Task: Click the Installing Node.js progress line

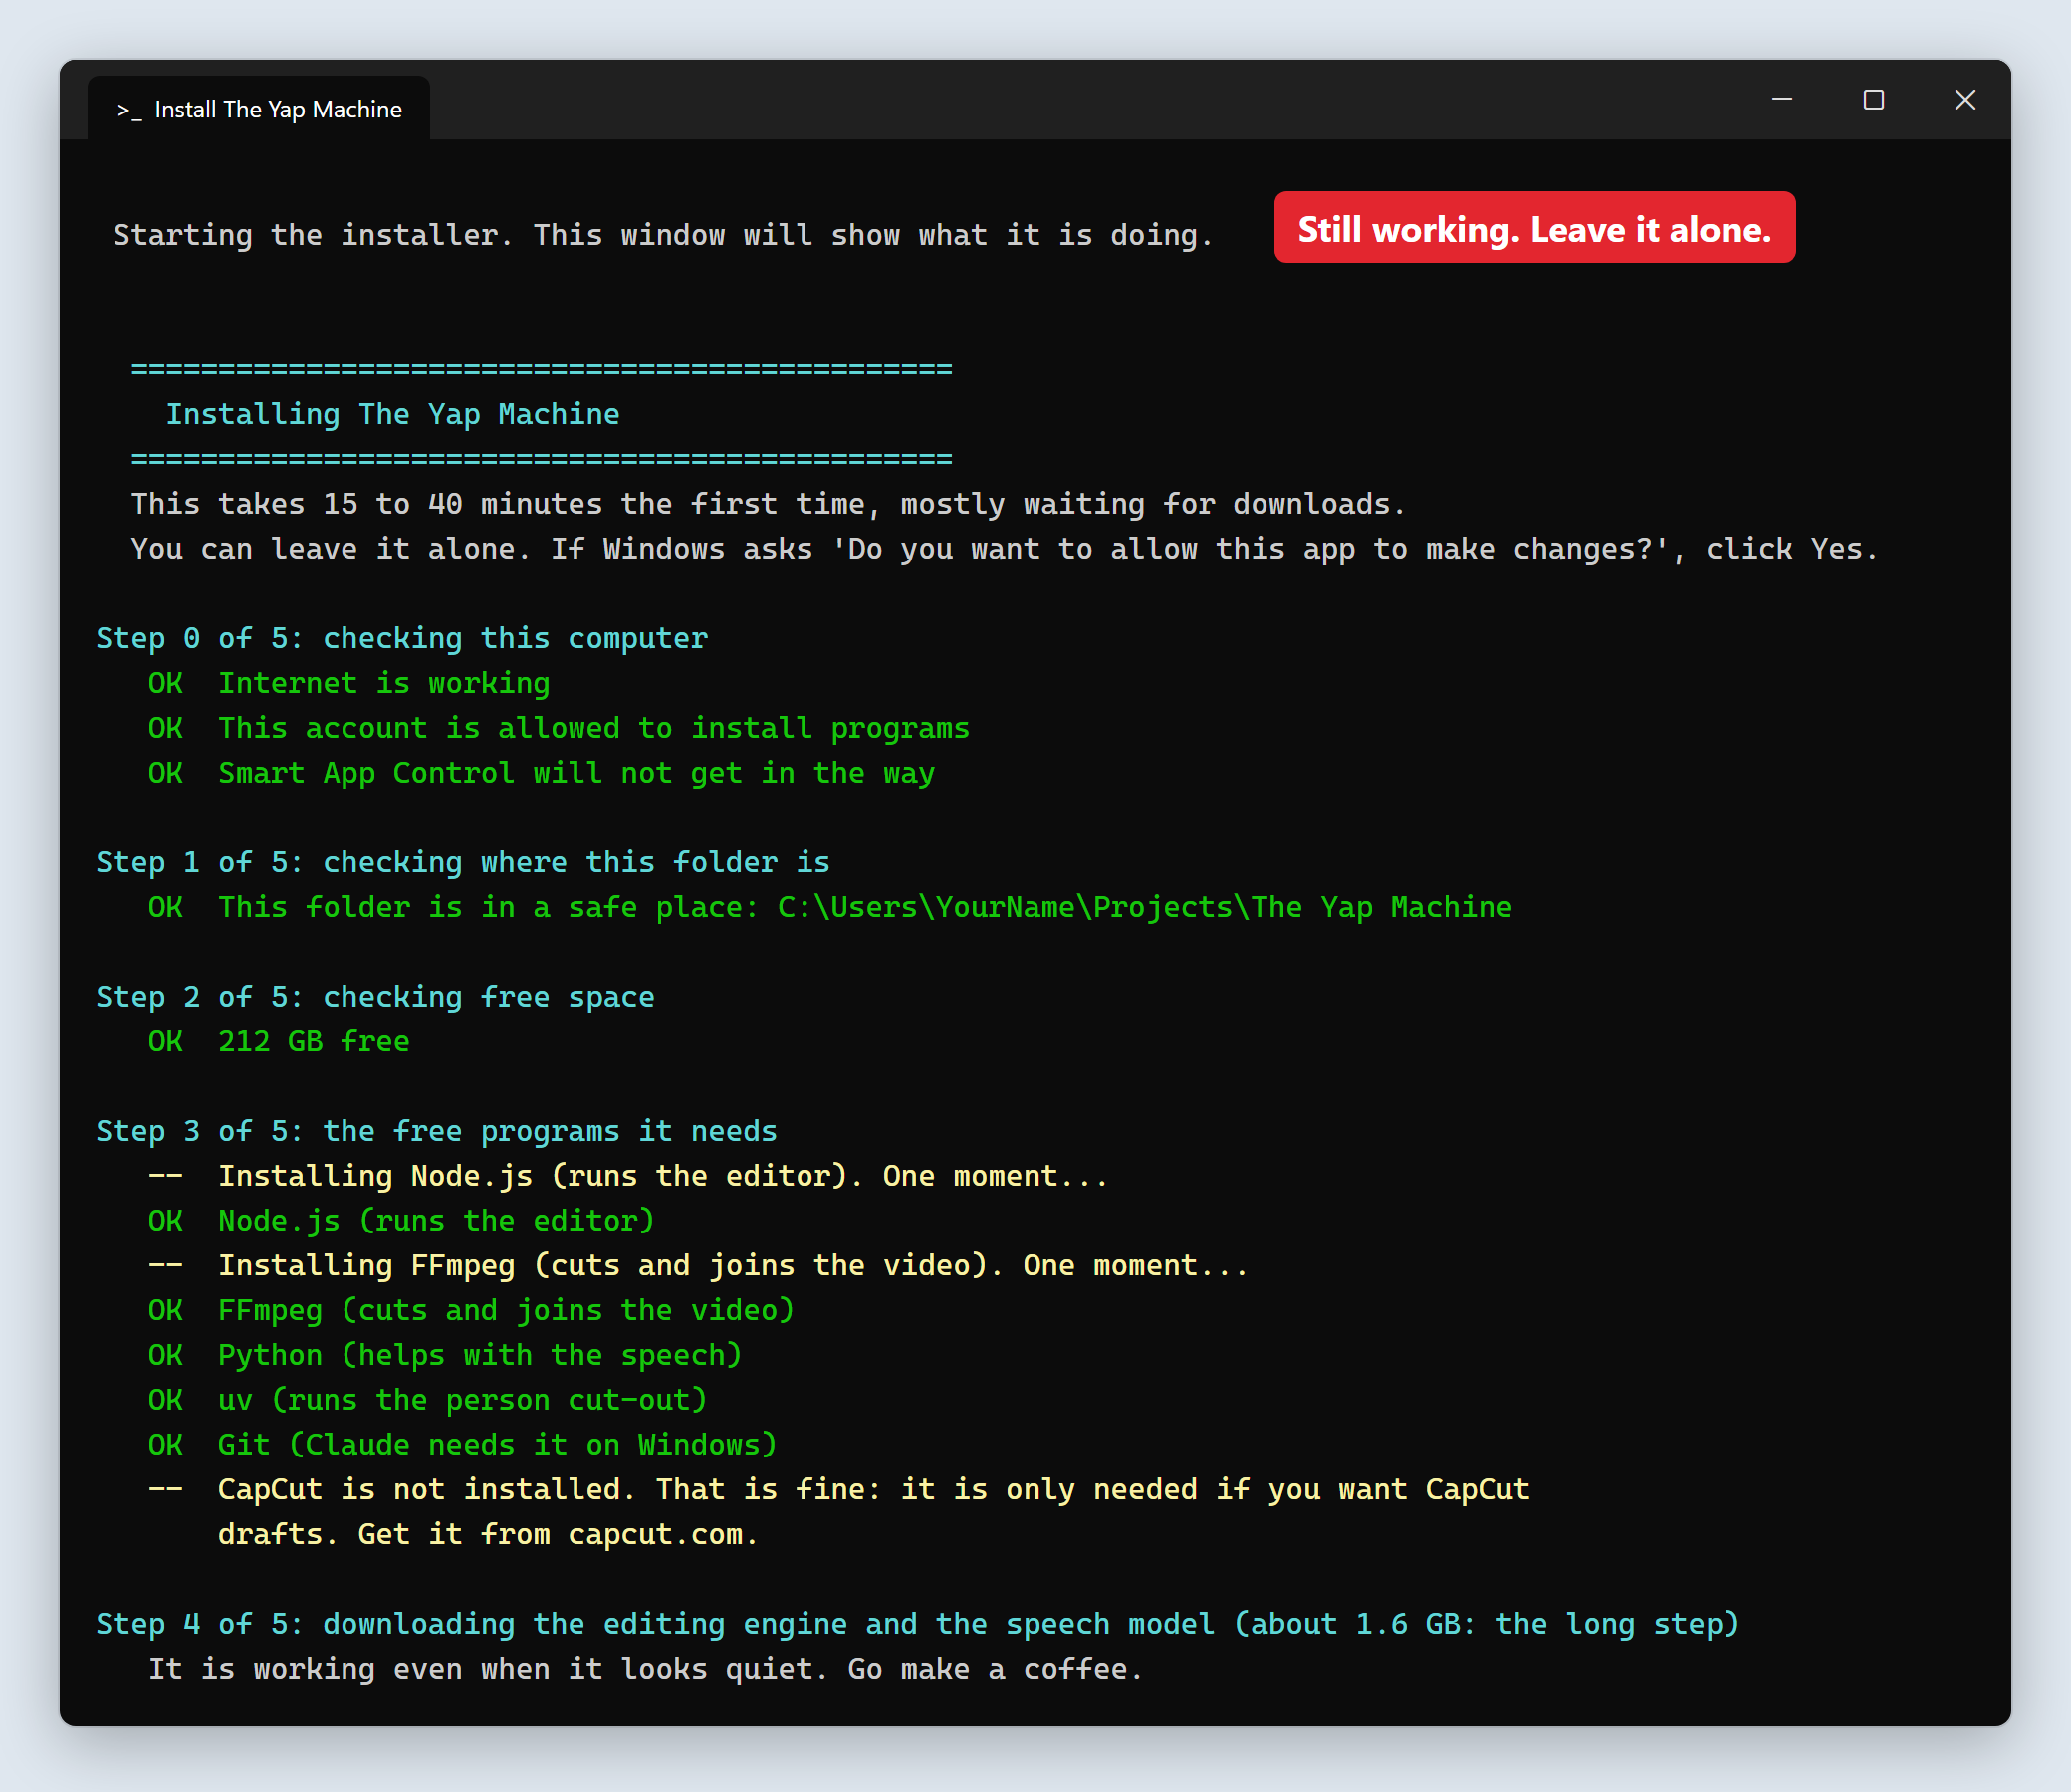Action: tap(628, 1176)
